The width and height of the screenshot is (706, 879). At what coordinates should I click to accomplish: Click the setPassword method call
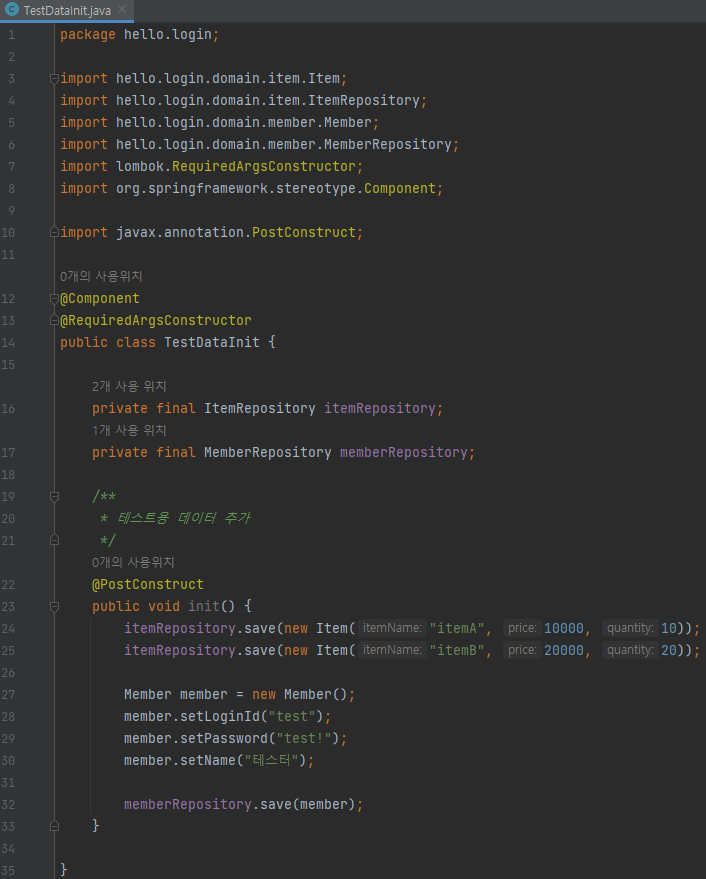pyautogui.click(x=224, y=738)
